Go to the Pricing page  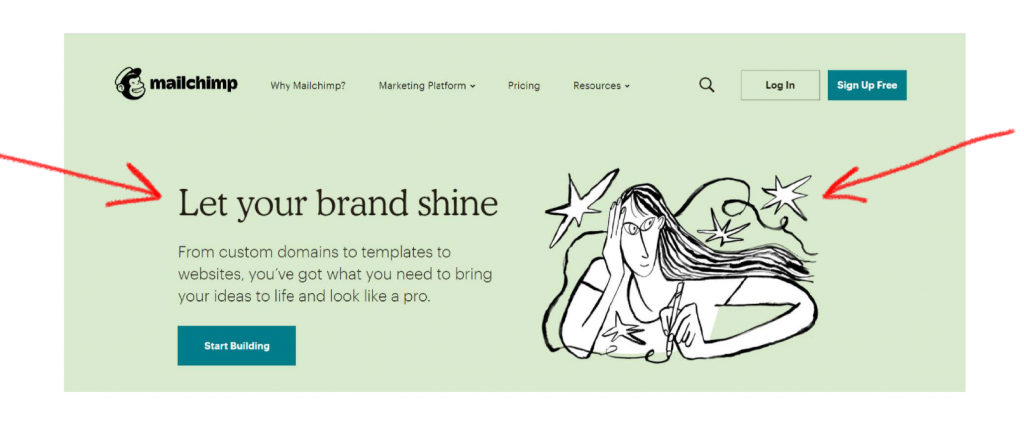pos(523,86)
